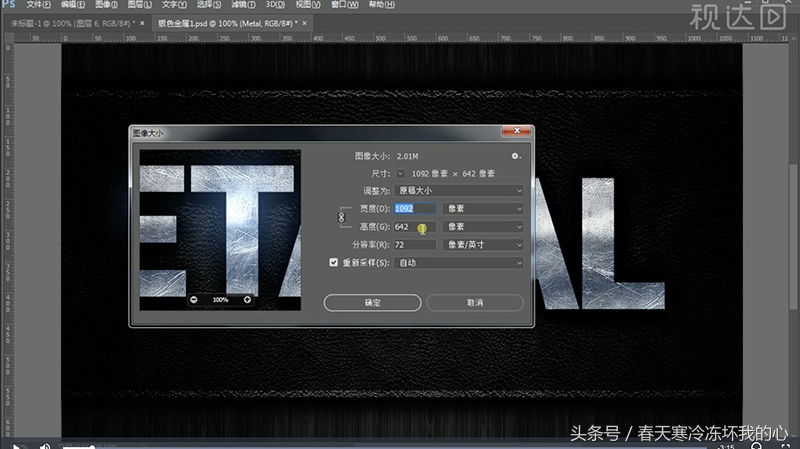
Task: Close the Image Size dialog with red X
Action: tap(517, 131)
